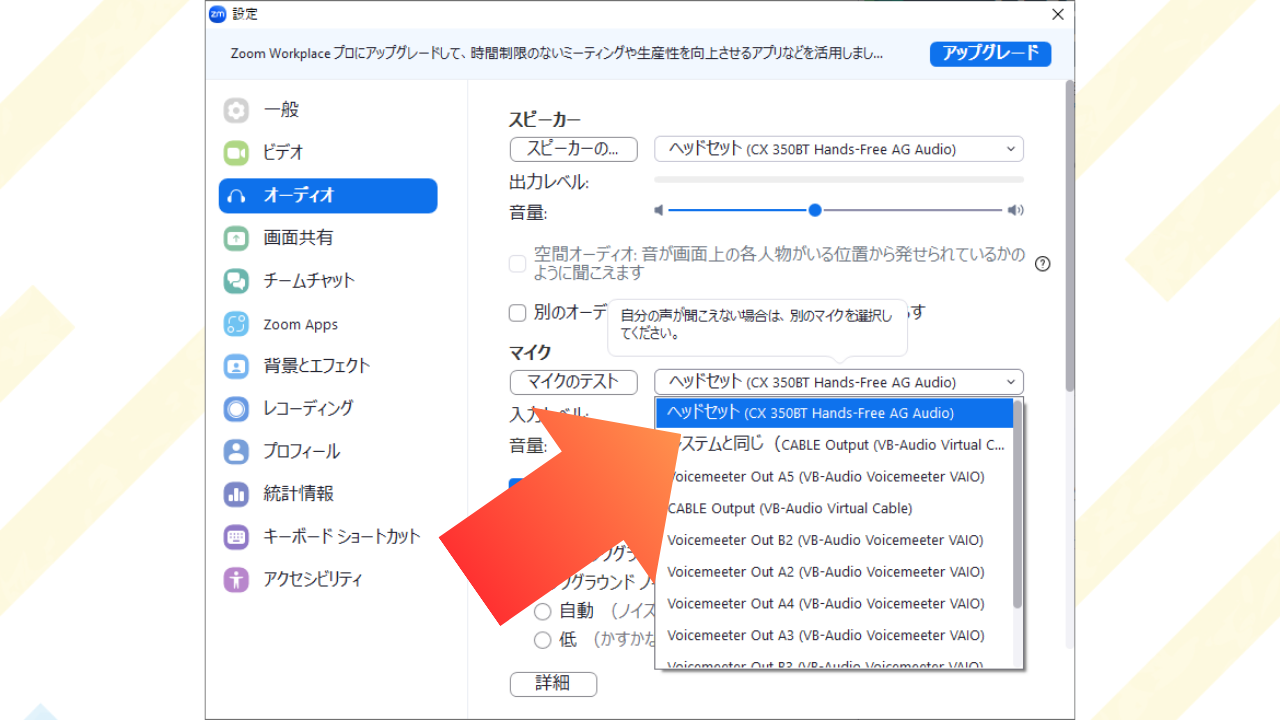This screenshot has width=1280, height=720.
Task: Click the Video camera icon in sidebar
Action: [x=236, y=153]
